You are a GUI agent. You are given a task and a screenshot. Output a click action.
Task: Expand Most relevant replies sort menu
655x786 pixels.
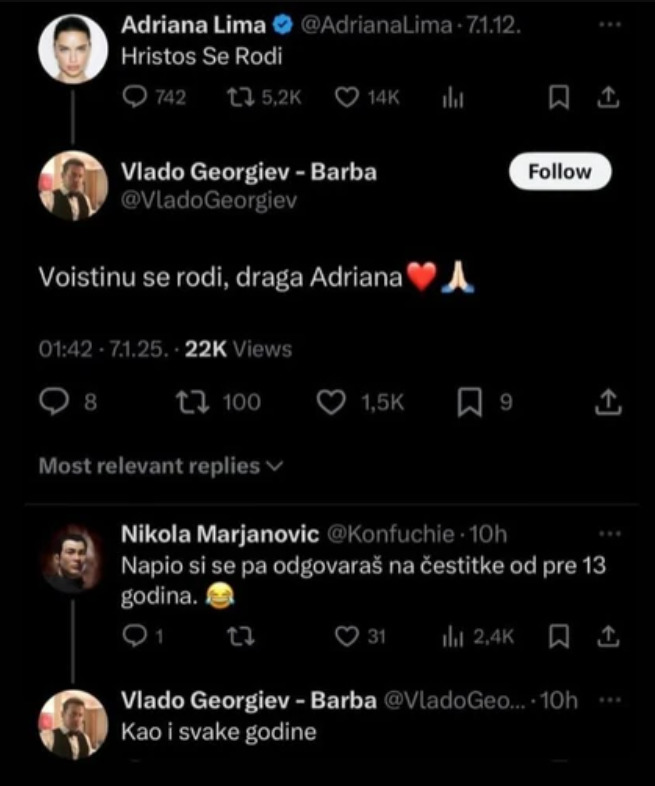click(161, 466)
